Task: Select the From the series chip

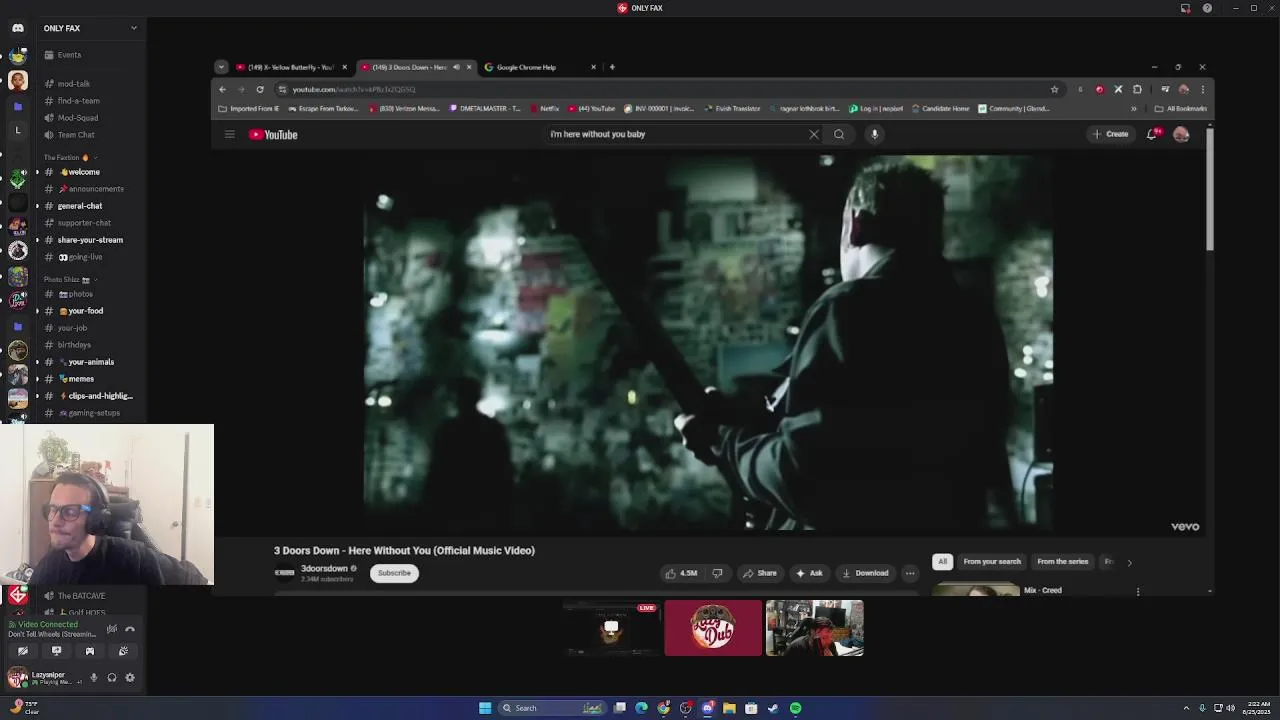Action: pos(1062,562)
